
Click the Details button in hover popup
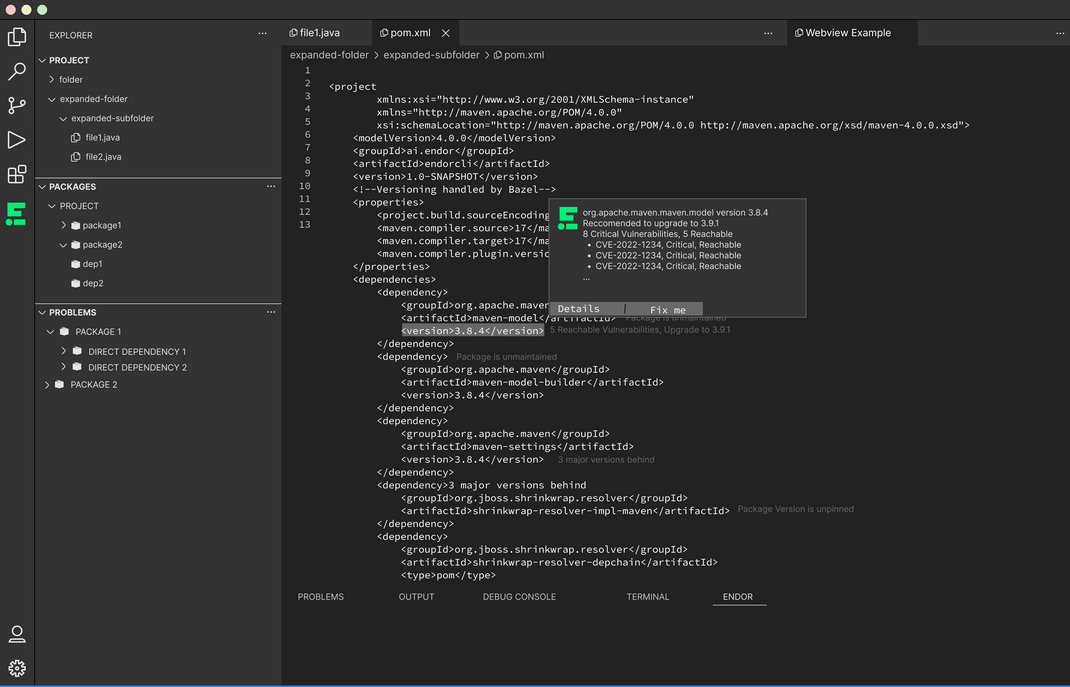(579, 309)
